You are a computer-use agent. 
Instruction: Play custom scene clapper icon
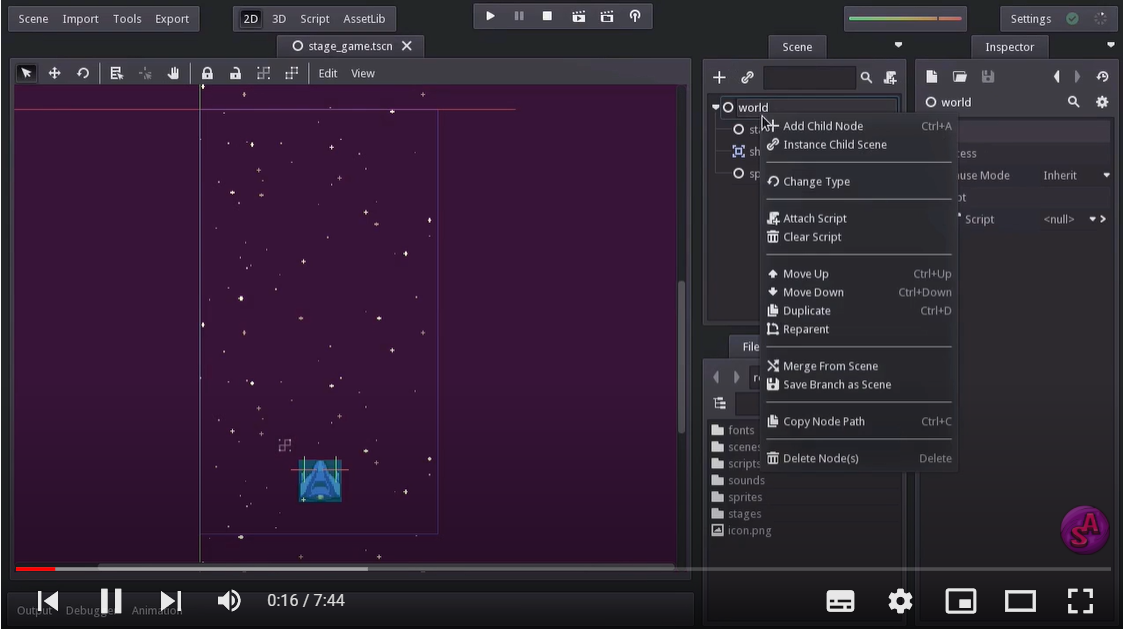click(607, 16)
